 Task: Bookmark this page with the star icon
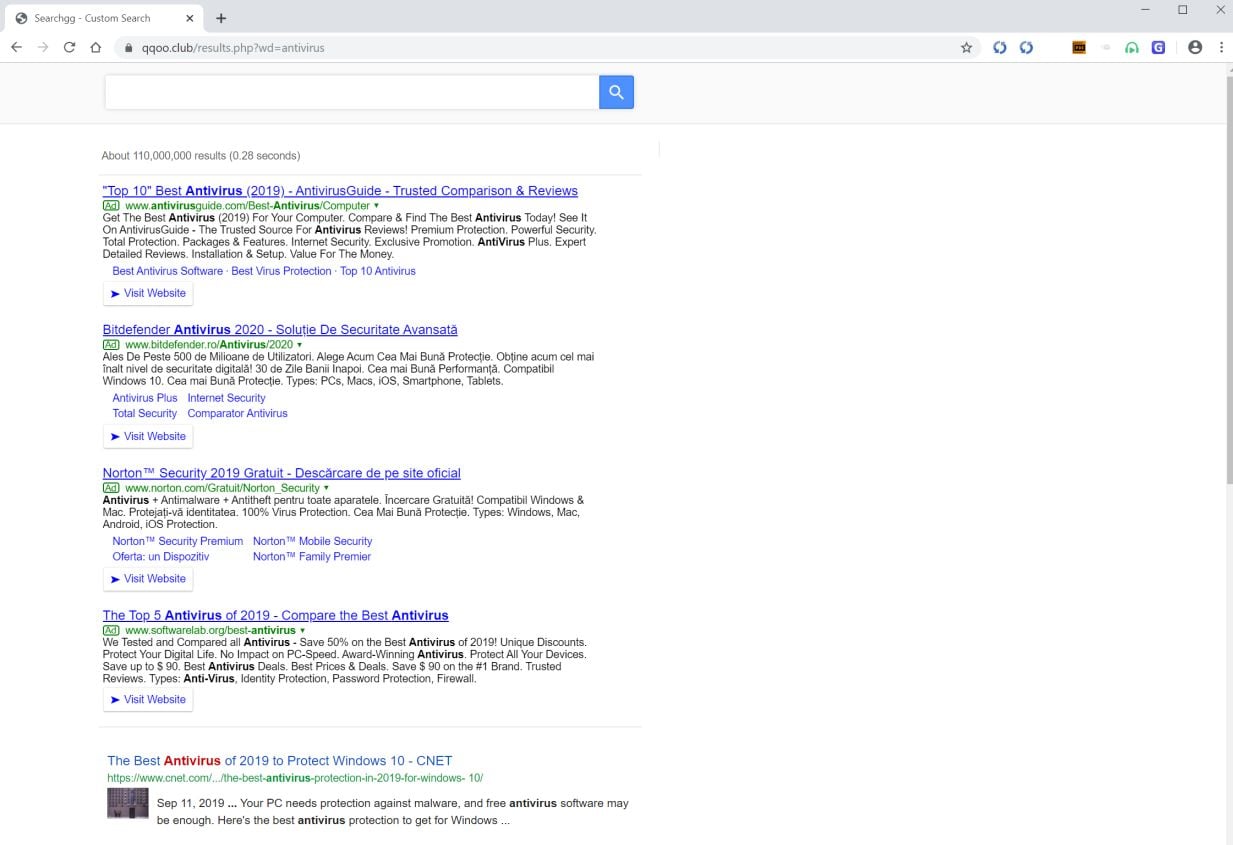(x=966, y=47)
